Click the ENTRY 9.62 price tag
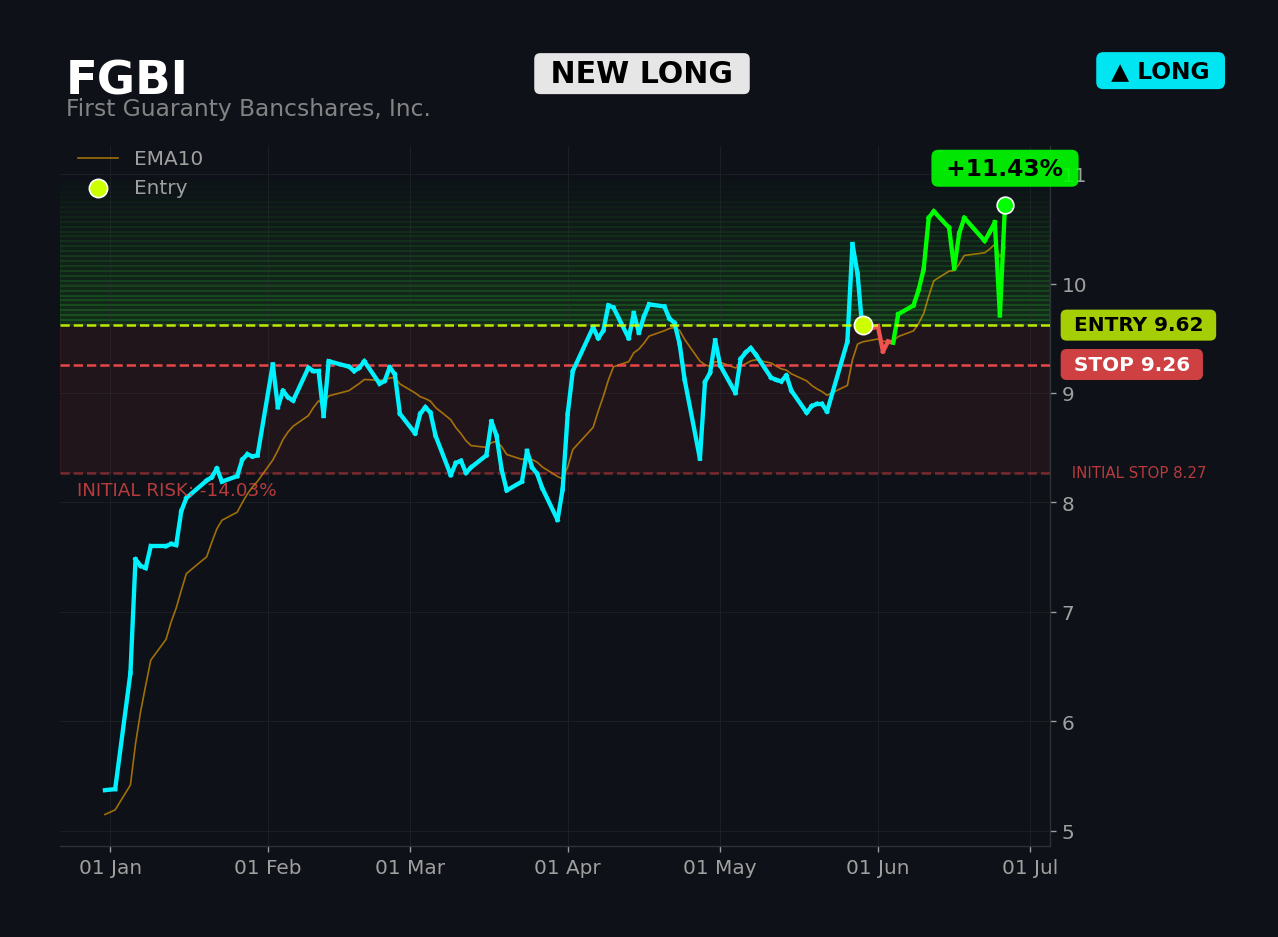This screenshot has width=1278, height=937. coord(1138,325)
